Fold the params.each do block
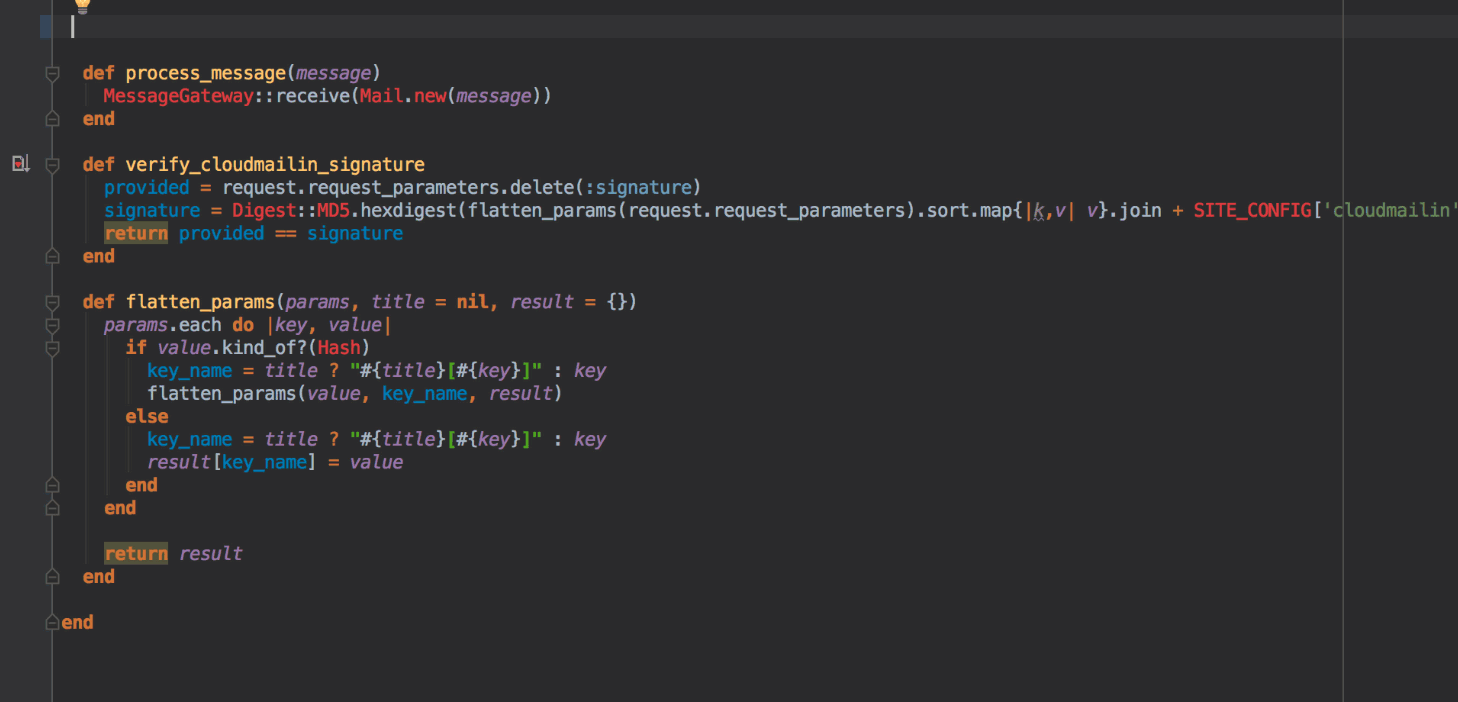1458x702 pixels. 52,325
